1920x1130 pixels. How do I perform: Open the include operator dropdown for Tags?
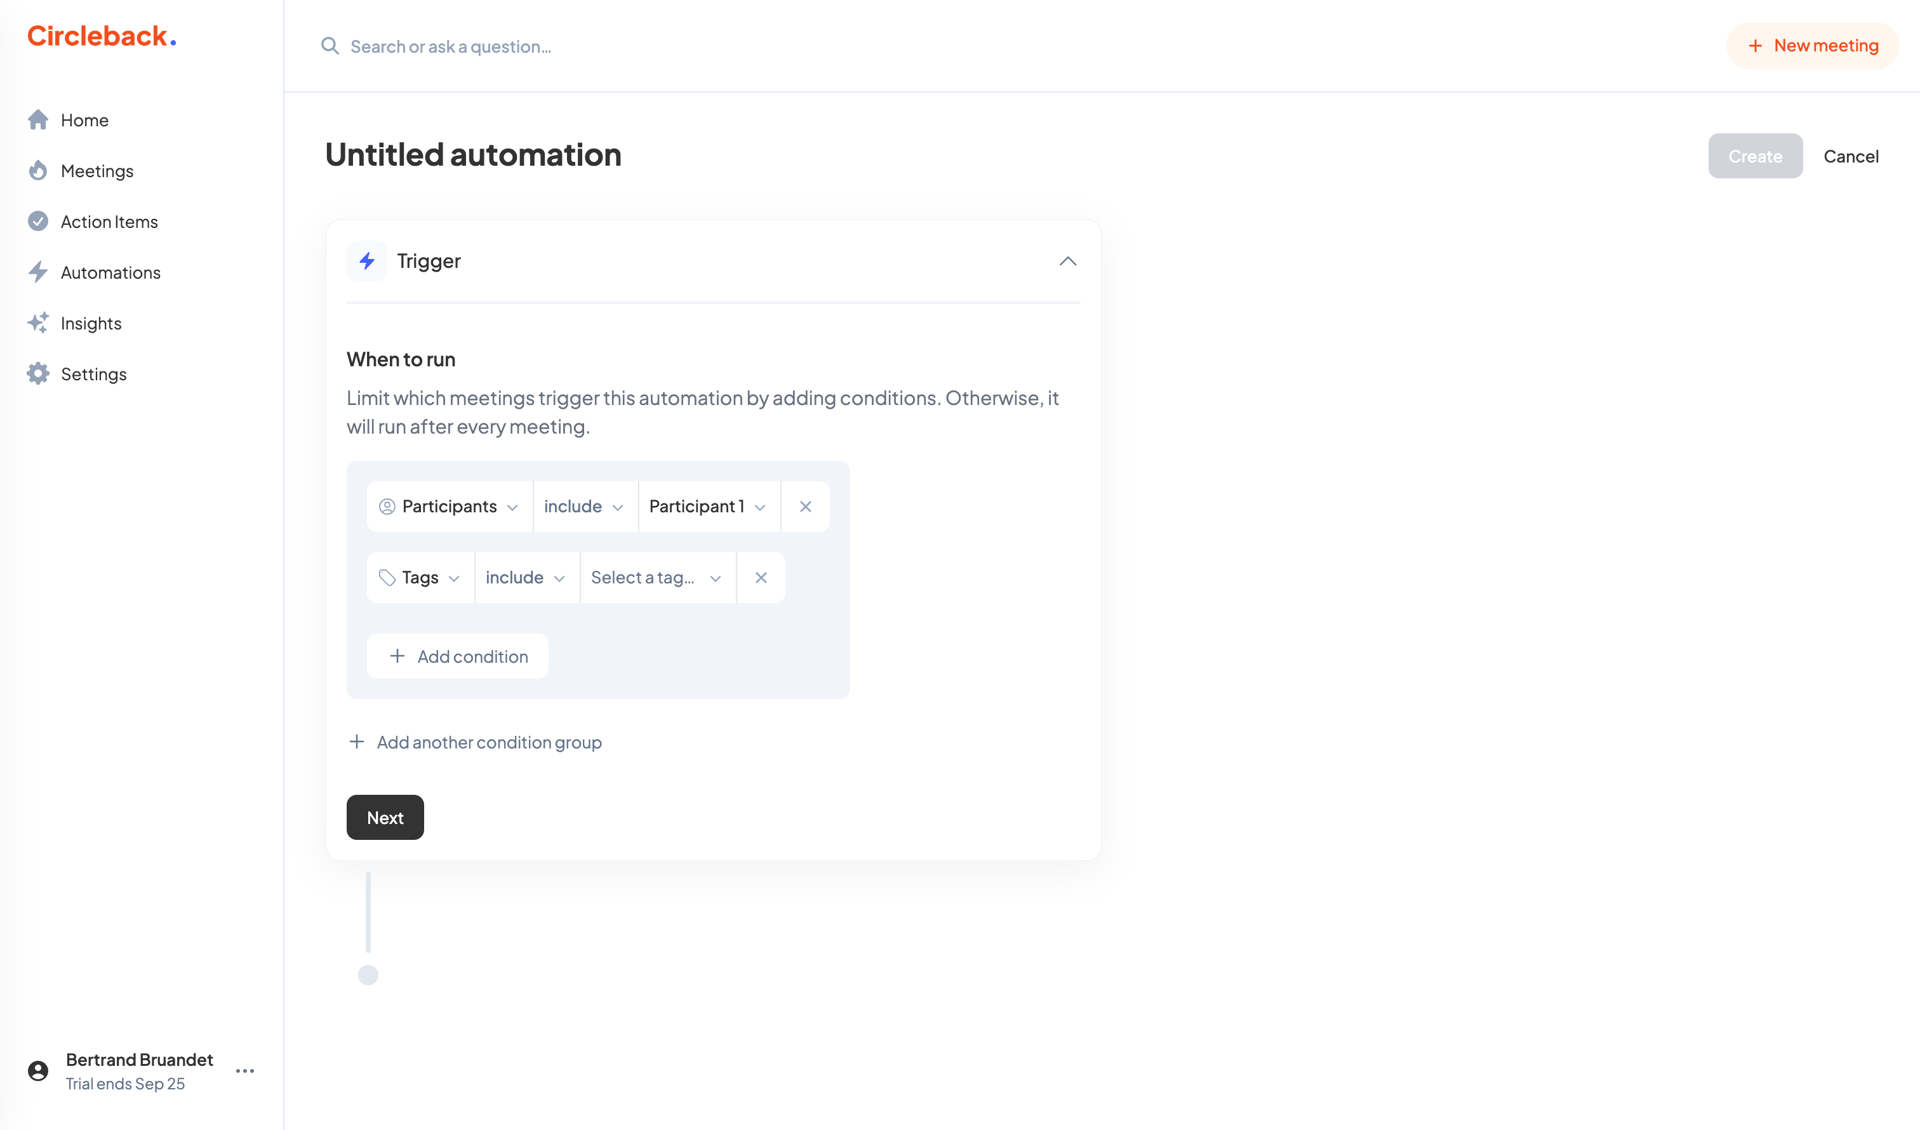click(x=525, y=577)
